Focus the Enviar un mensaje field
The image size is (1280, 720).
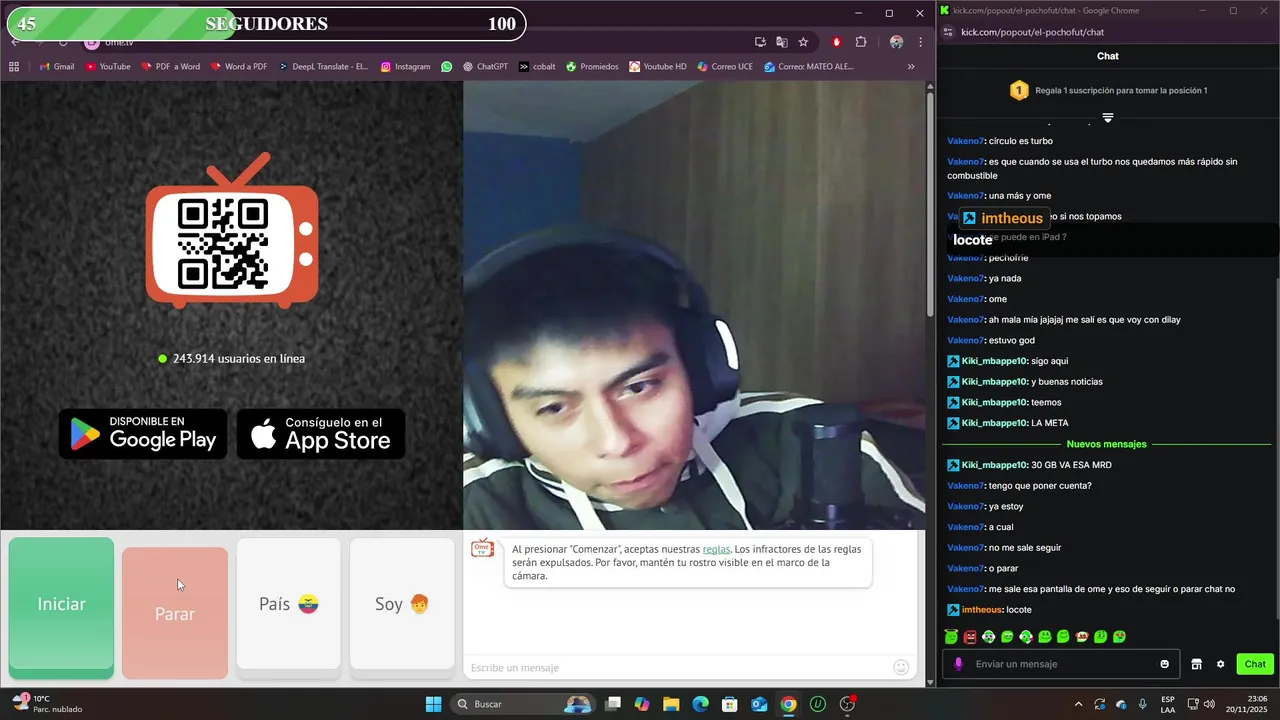(x=1060, y=664)
